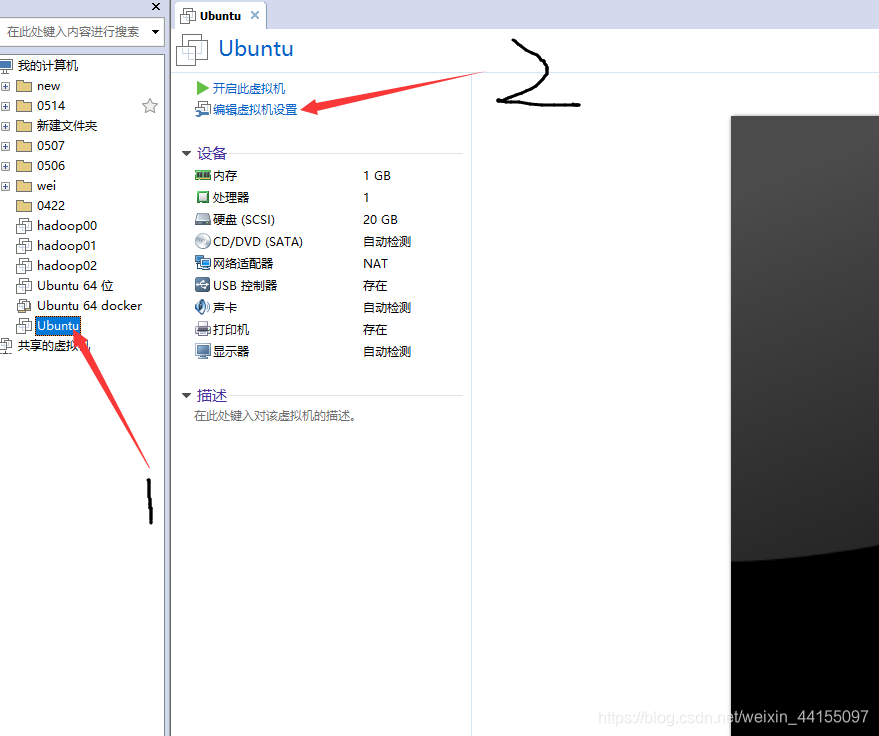The image size is (879, 736).
Task: Click the hard disk value 20 GB
Action: click(x=380, y=219)
